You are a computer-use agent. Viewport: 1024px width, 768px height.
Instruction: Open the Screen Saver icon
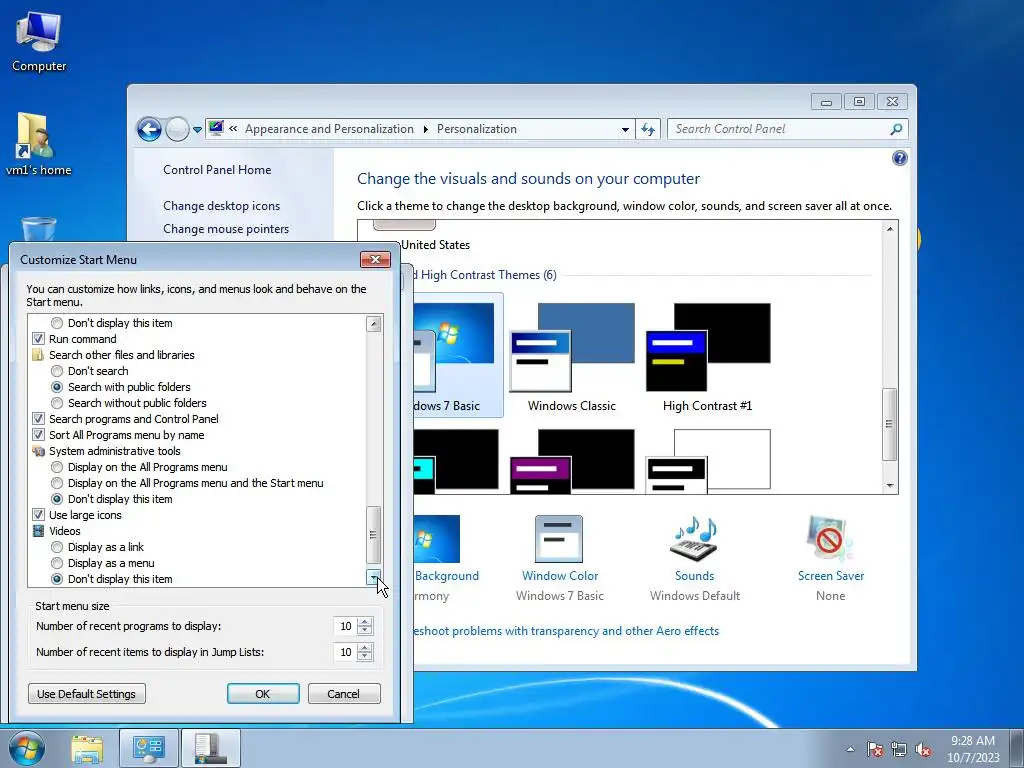coord(830,539)
